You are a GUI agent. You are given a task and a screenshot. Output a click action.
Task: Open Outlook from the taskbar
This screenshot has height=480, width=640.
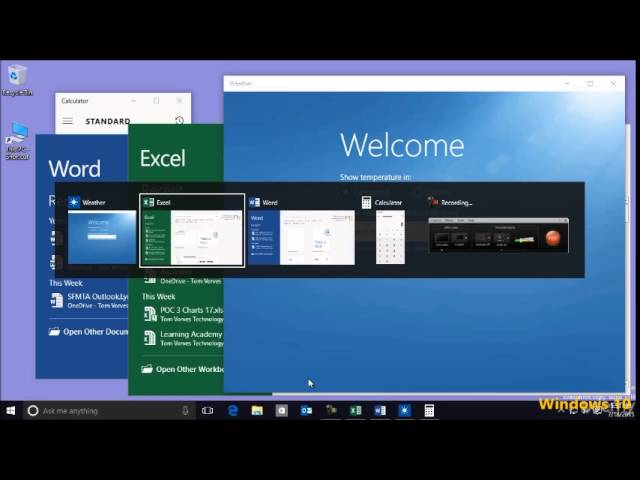tap(306, 411)
